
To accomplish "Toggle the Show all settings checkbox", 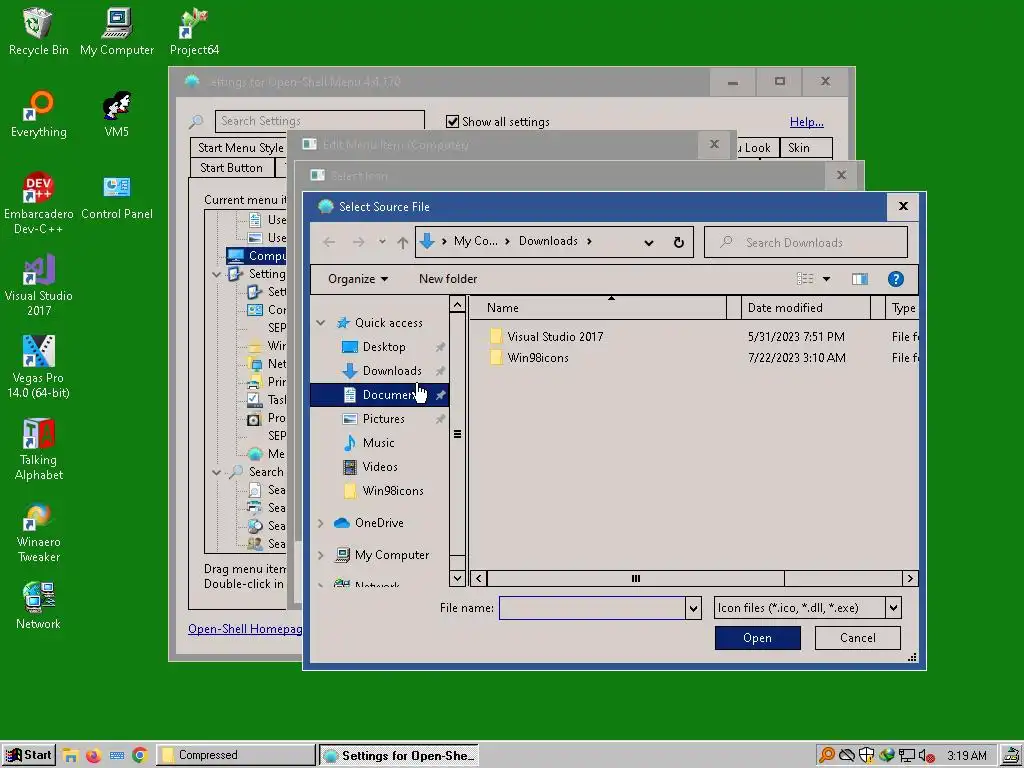I will click(452, 121).
